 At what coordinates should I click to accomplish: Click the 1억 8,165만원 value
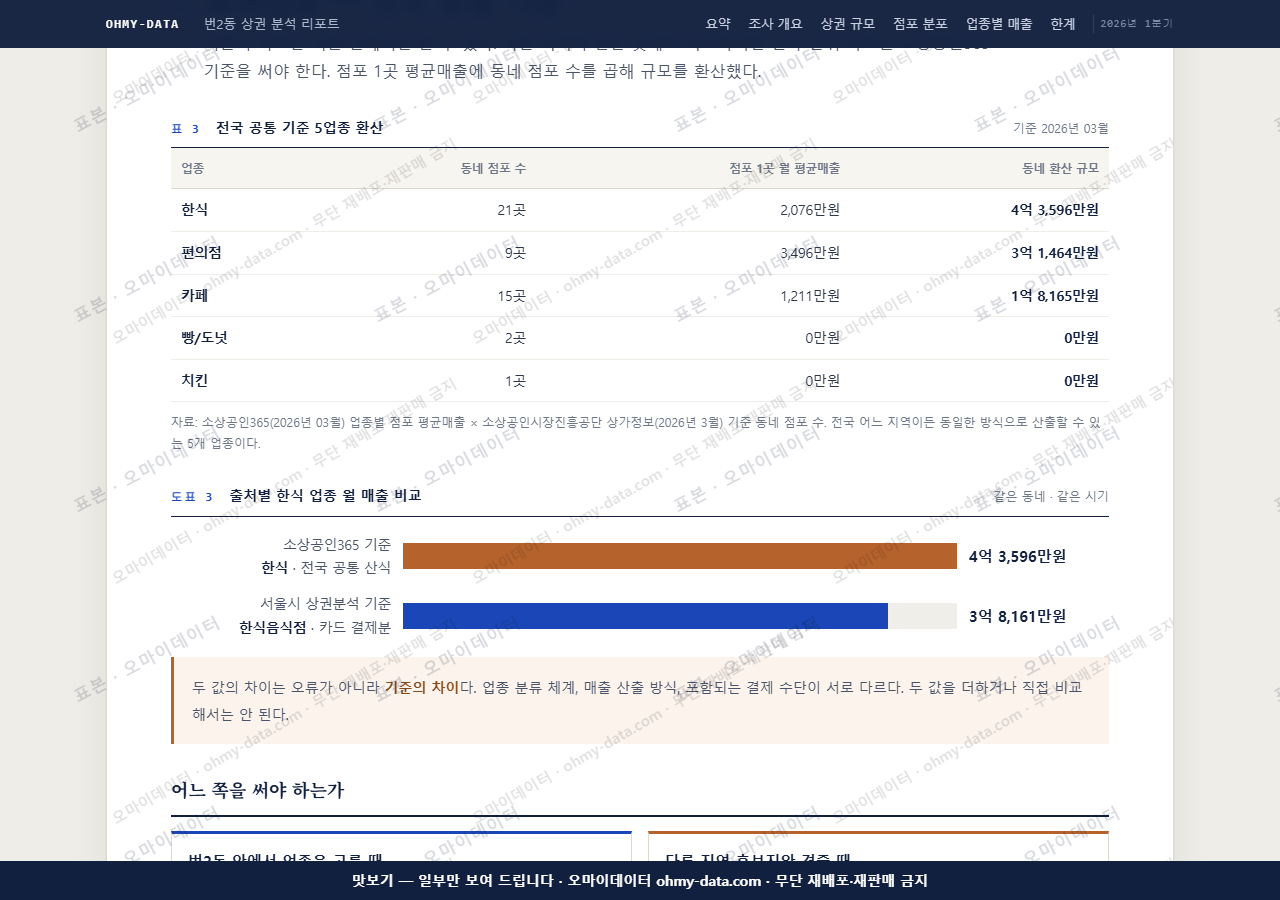click(1055, 295)
